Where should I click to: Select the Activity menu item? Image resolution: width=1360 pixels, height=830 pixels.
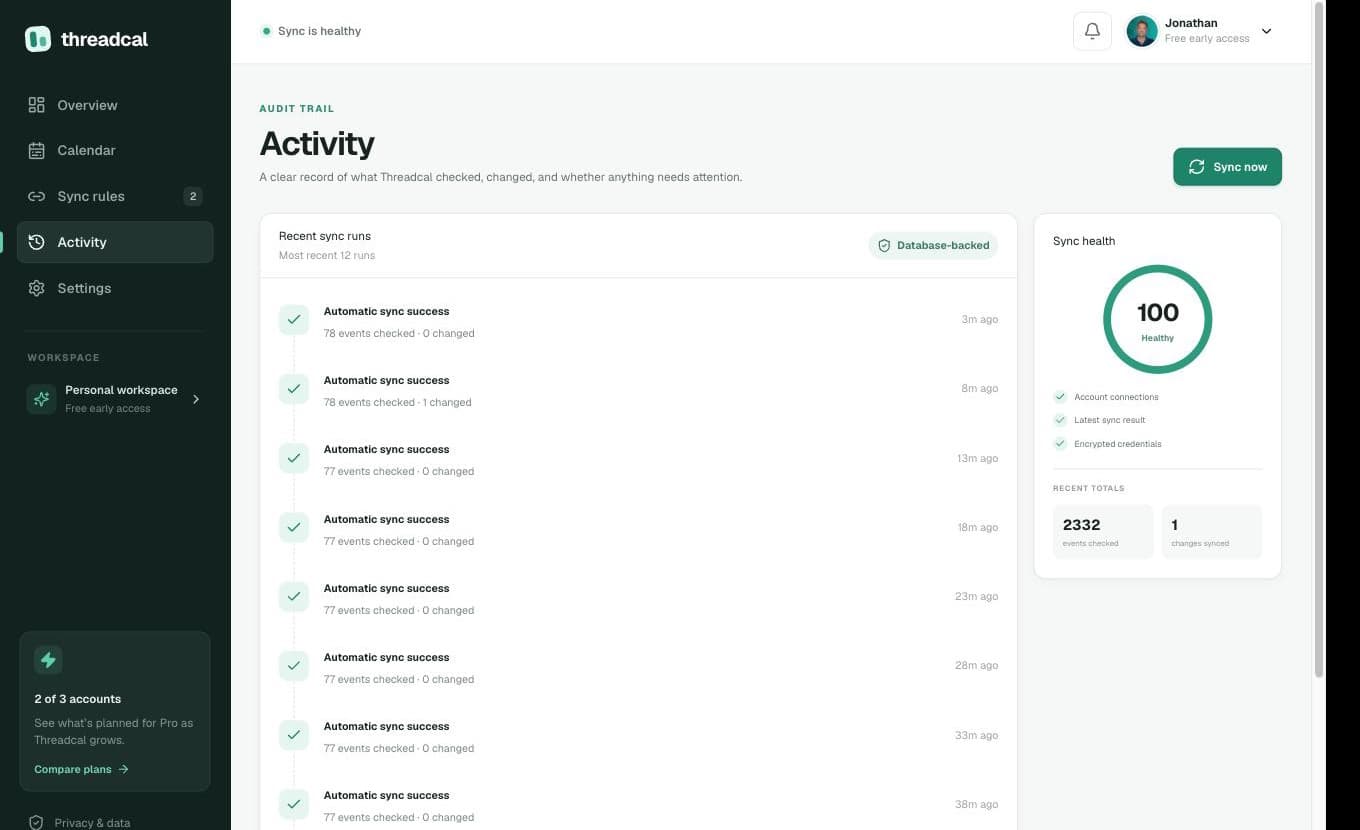[x=115, y=242]
